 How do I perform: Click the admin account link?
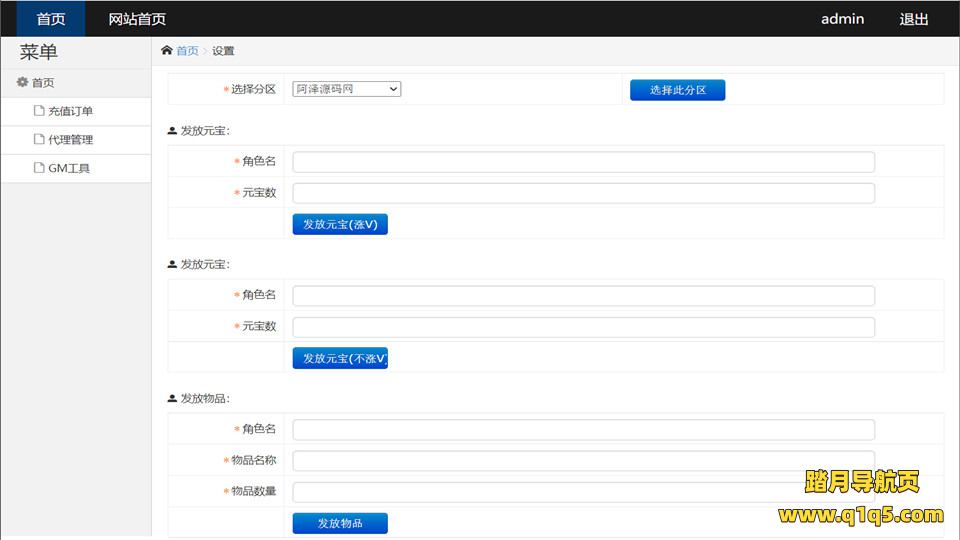842,19
